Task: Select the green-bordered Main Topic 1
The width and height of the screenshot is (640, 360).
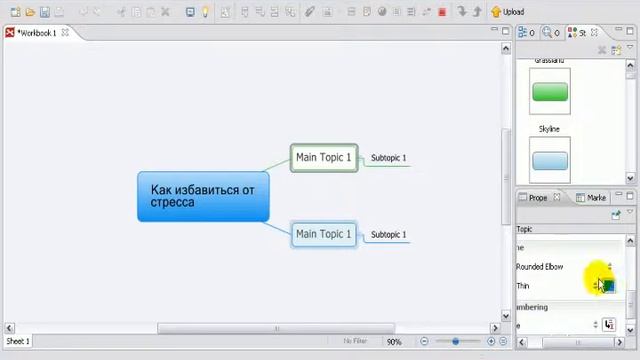Action: click(324, 158)
